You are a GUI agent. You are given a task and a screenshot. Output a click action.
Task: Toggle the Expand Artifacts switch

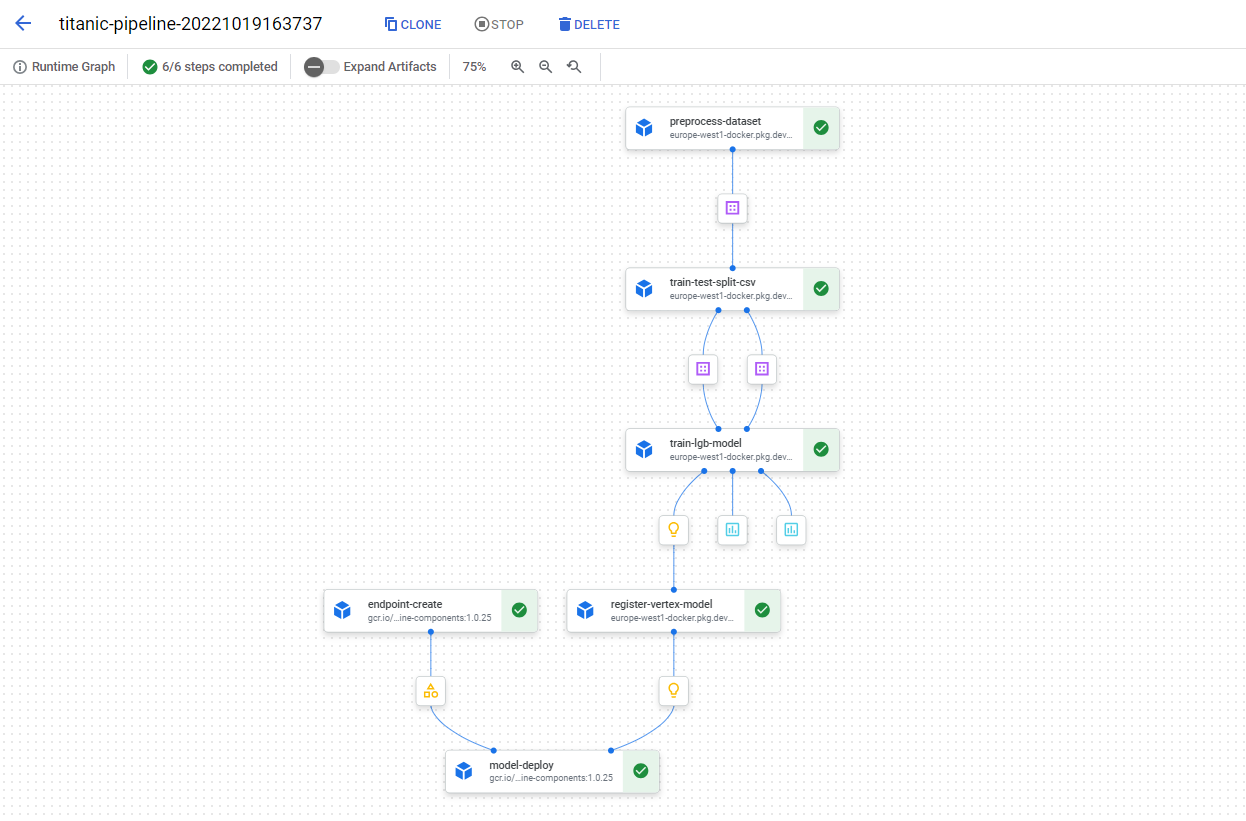pos(321,67)
